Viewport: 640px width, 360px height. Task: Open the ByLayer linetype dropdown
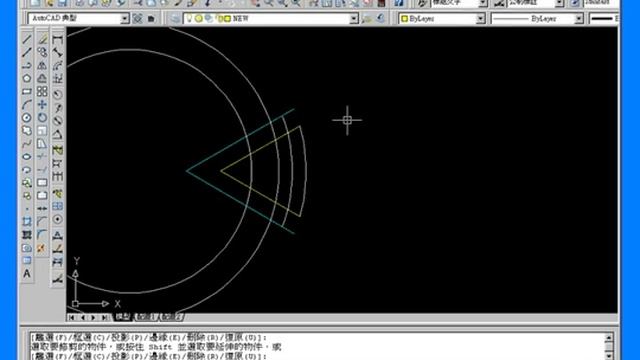[x=579, y=19]
